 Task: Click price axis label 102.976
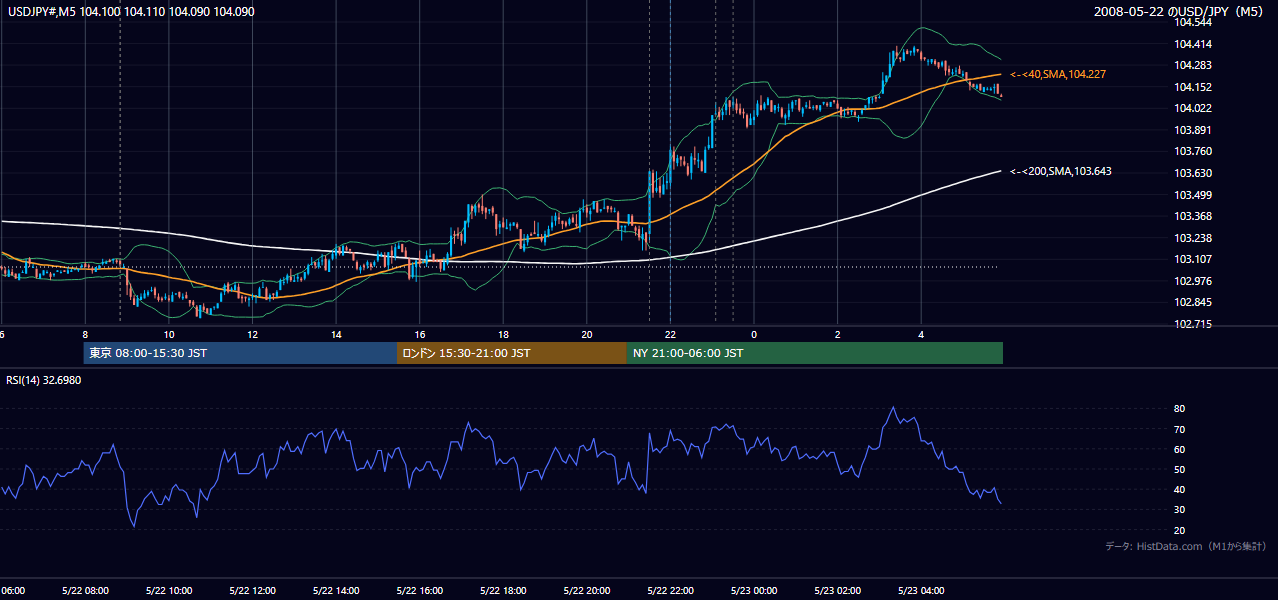pos(1194,281)
